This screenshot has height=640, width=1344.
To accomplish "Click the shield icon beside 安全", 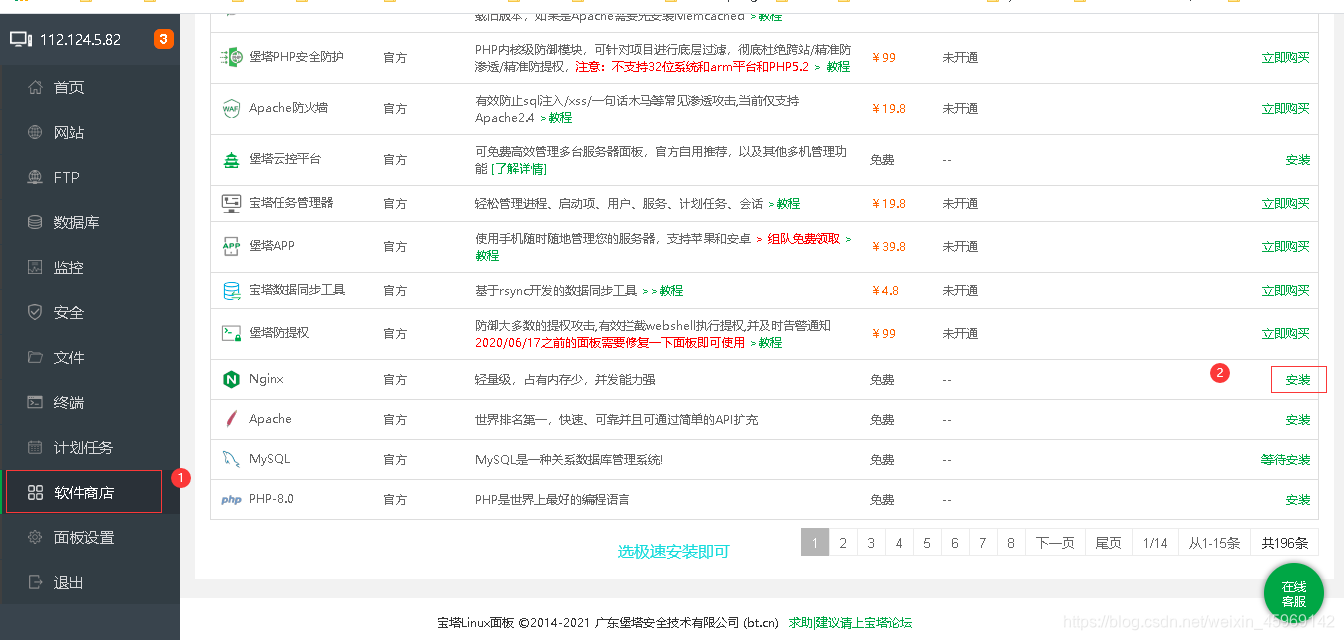I will [36, 312].
